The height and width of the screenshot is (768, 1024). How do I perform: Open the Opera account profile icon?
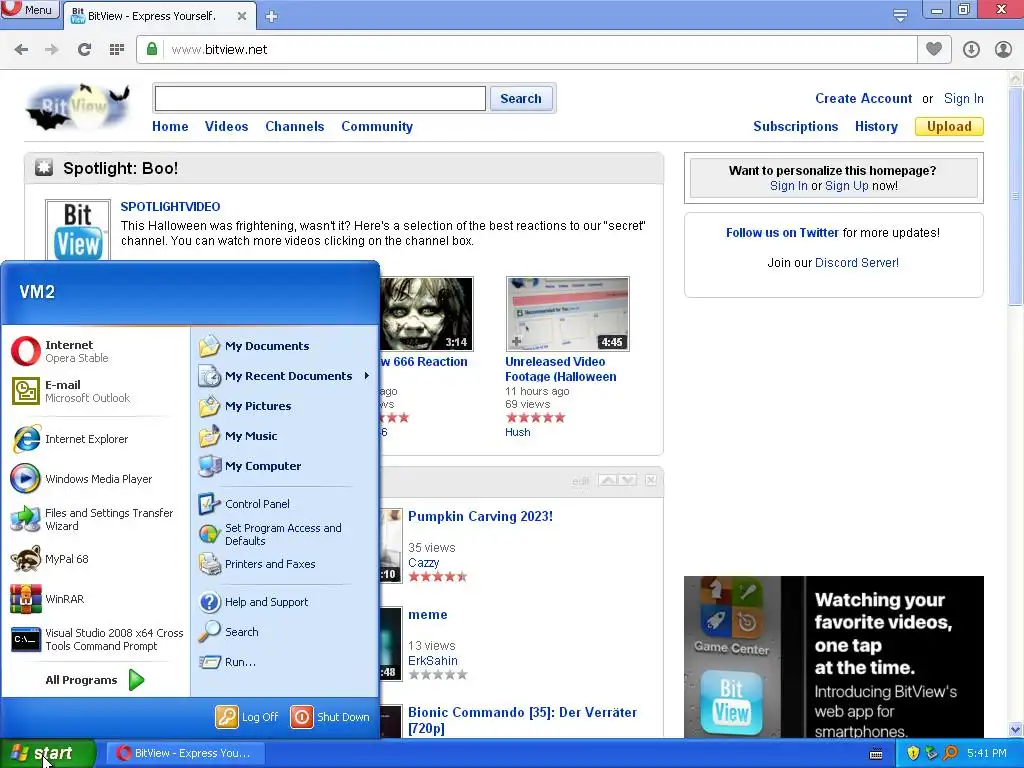tap(1003, 49)
